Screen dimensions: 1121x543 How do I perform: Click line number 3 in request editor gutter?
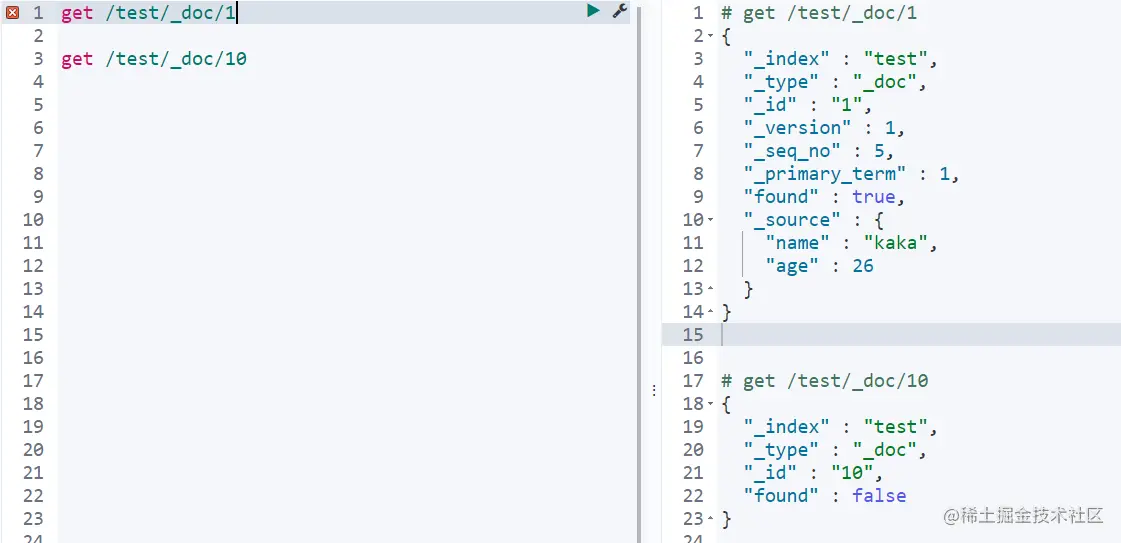coord(38,59)
